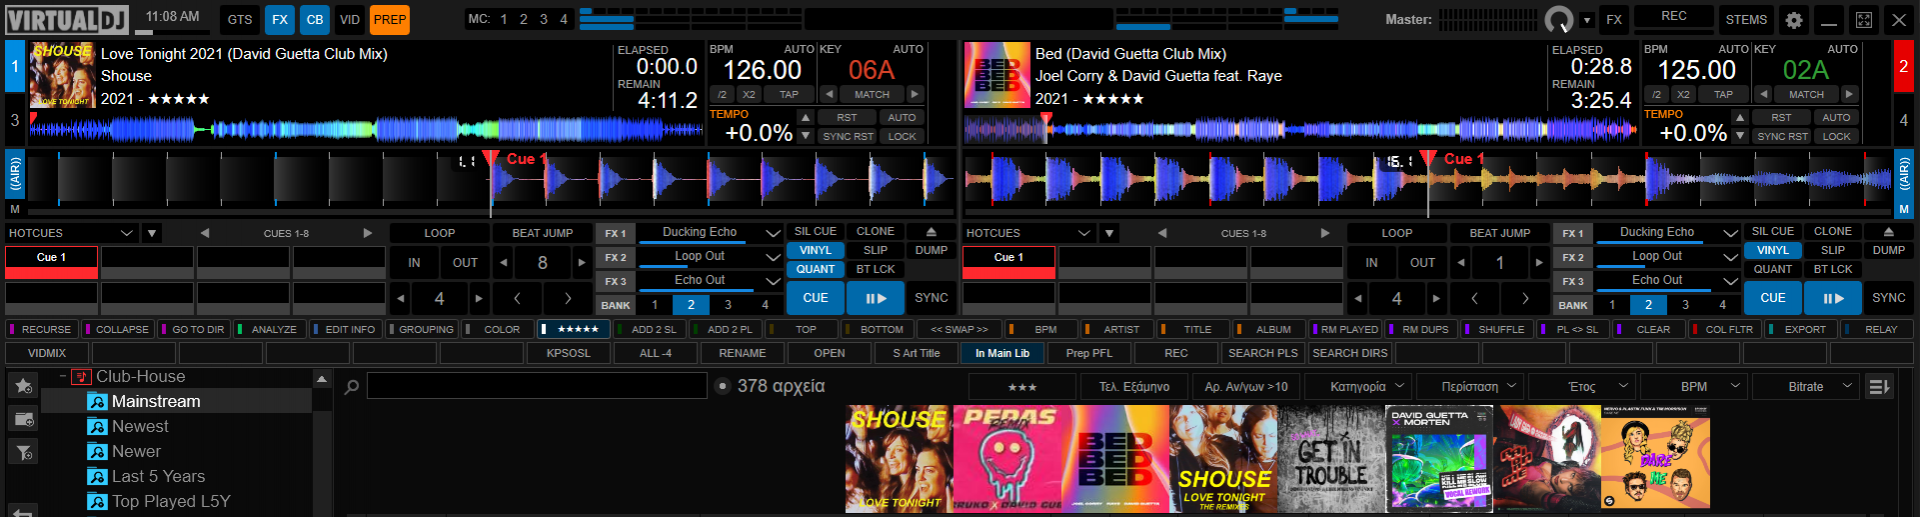Go to next hotcues page on deck 1
1920x517 pixels.
click(x=368, y=233)
